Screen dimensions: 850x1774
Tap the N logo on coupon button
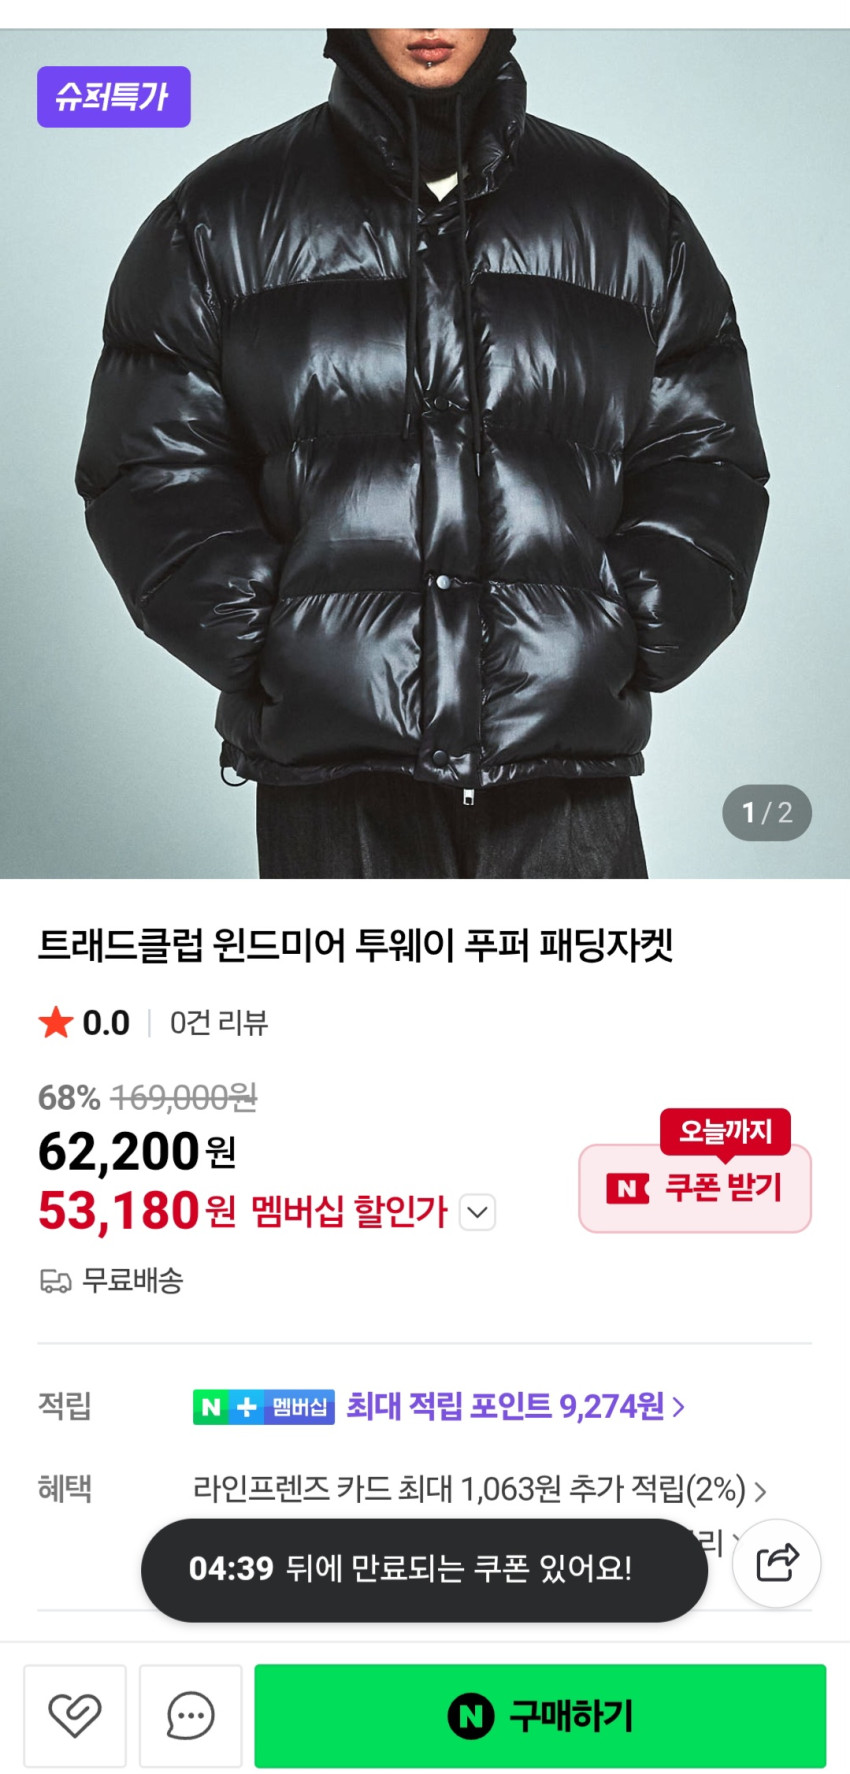coord(627,1189)
